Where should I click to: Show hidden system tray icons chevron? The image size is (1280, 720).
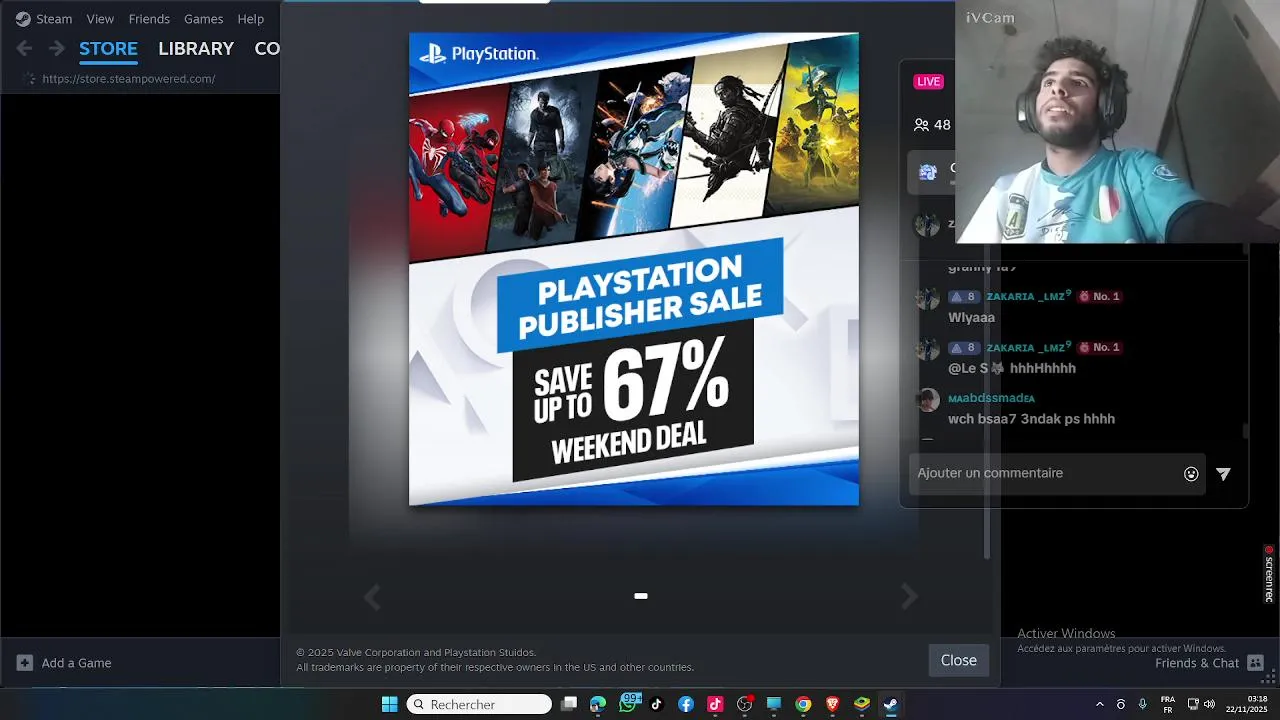coord(1100,704)
